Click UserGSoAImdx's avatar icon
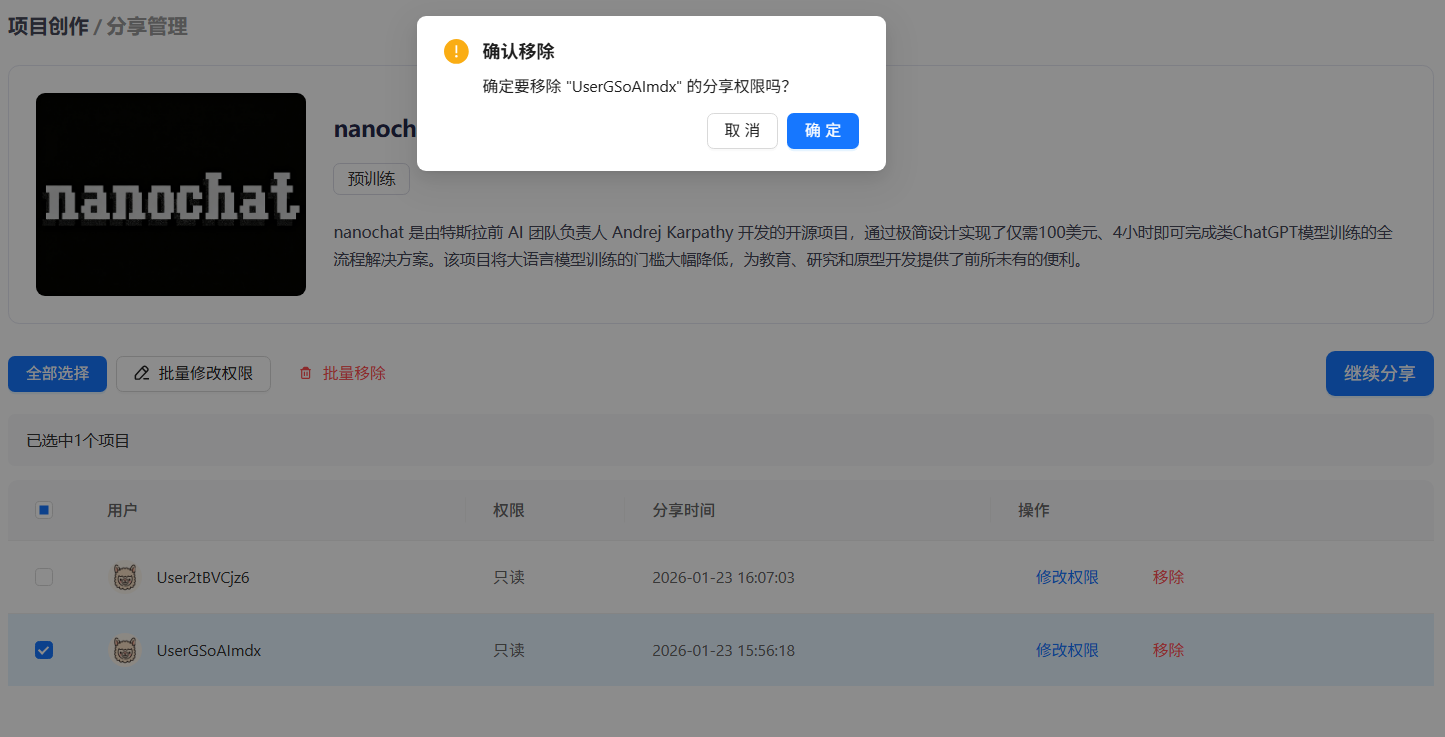This screenshot has width=1445, height=737. tap(125, 650)
